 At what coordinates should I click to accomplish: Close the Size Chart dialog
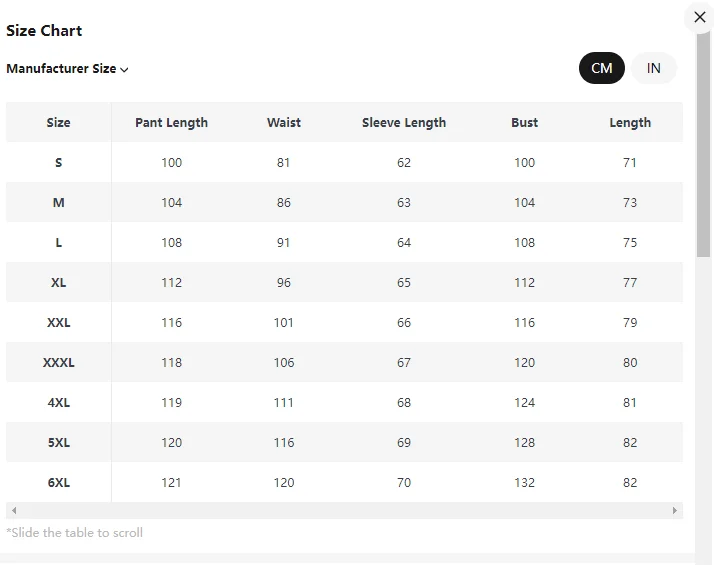tap(699, 18)
